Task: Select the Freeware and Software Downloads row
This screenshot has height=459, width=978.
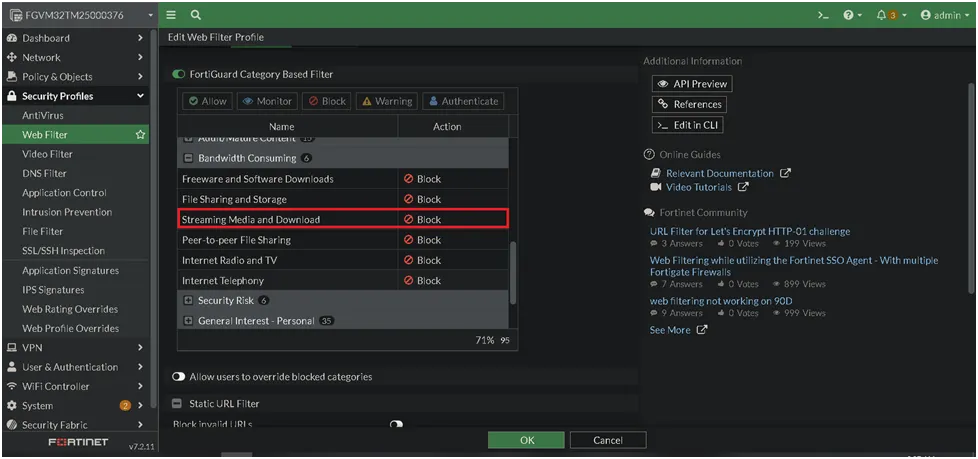Action: (x=343, y=179)
